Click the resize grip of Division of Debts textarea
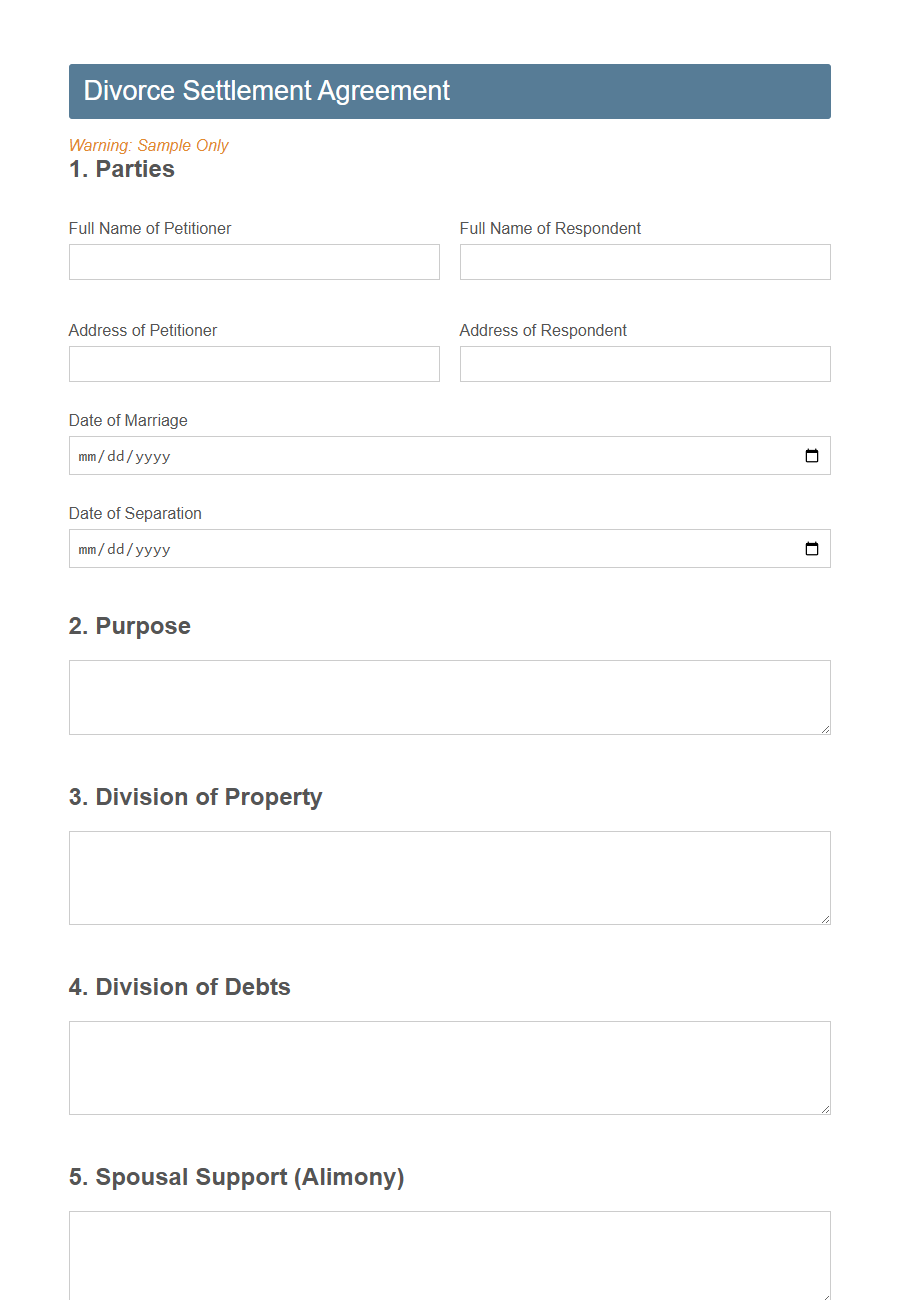This screenshot has width=900, height=1300. (x=825, y=1109)
